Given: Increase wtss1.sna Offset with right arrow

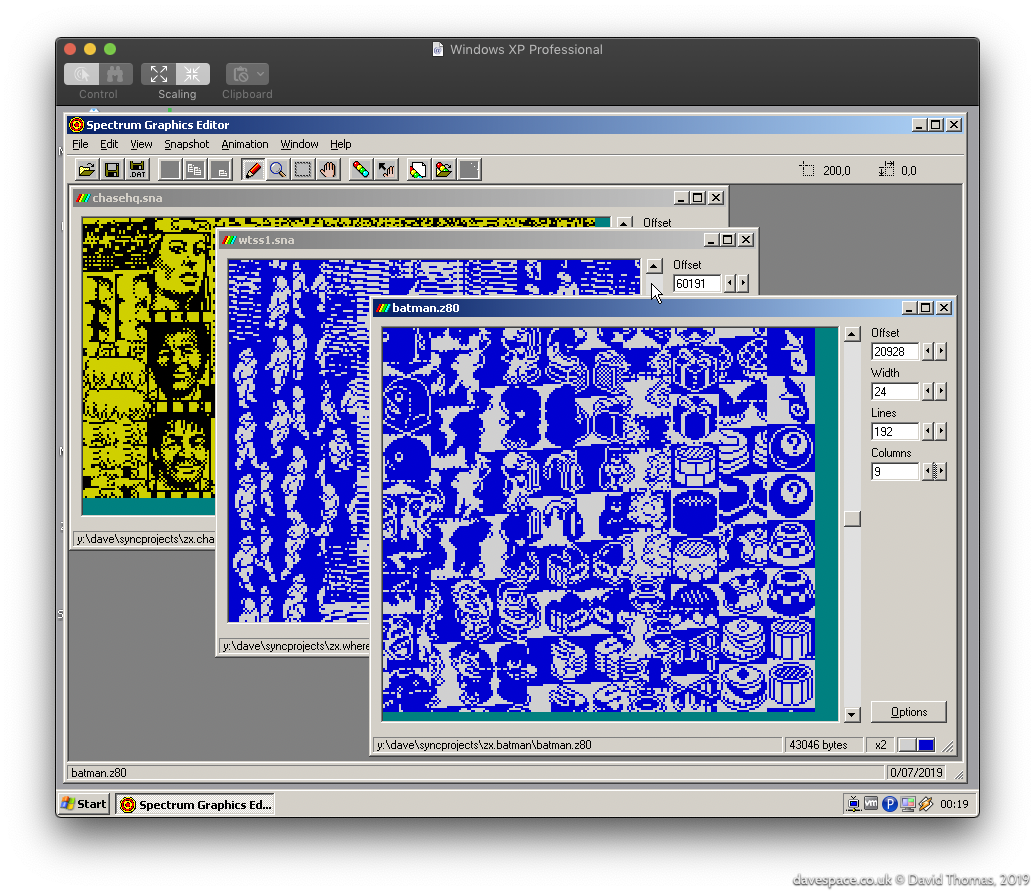Looking at the screenshot, I should (x=743, y=283).
